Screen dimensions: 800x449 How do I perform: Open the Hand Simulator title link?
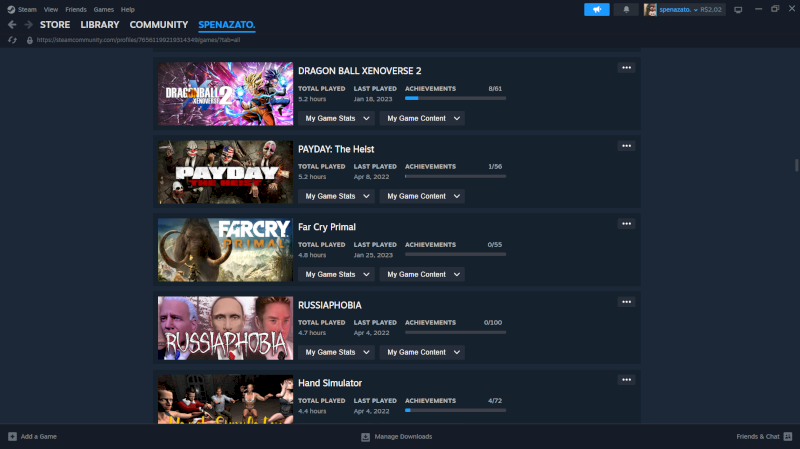point(330,383)
